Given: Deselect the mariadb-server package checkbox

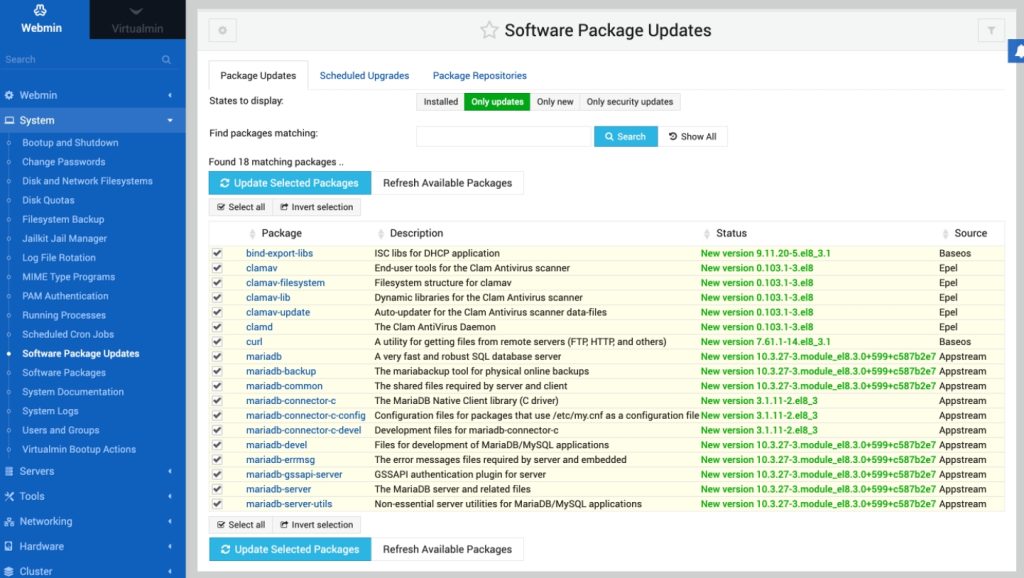Looking at the screenshot, I should pyautogui.click(x=217, y=490).
